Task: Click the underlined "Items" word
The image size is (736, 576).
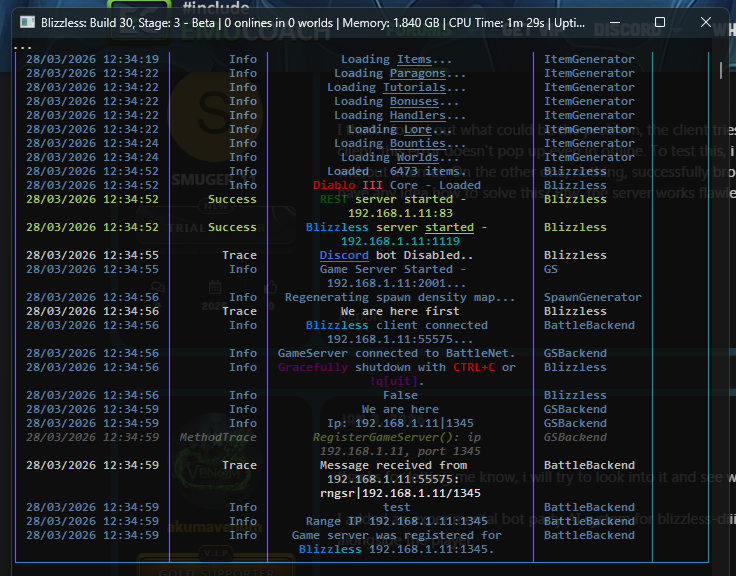Action: [x=414, y=59]
